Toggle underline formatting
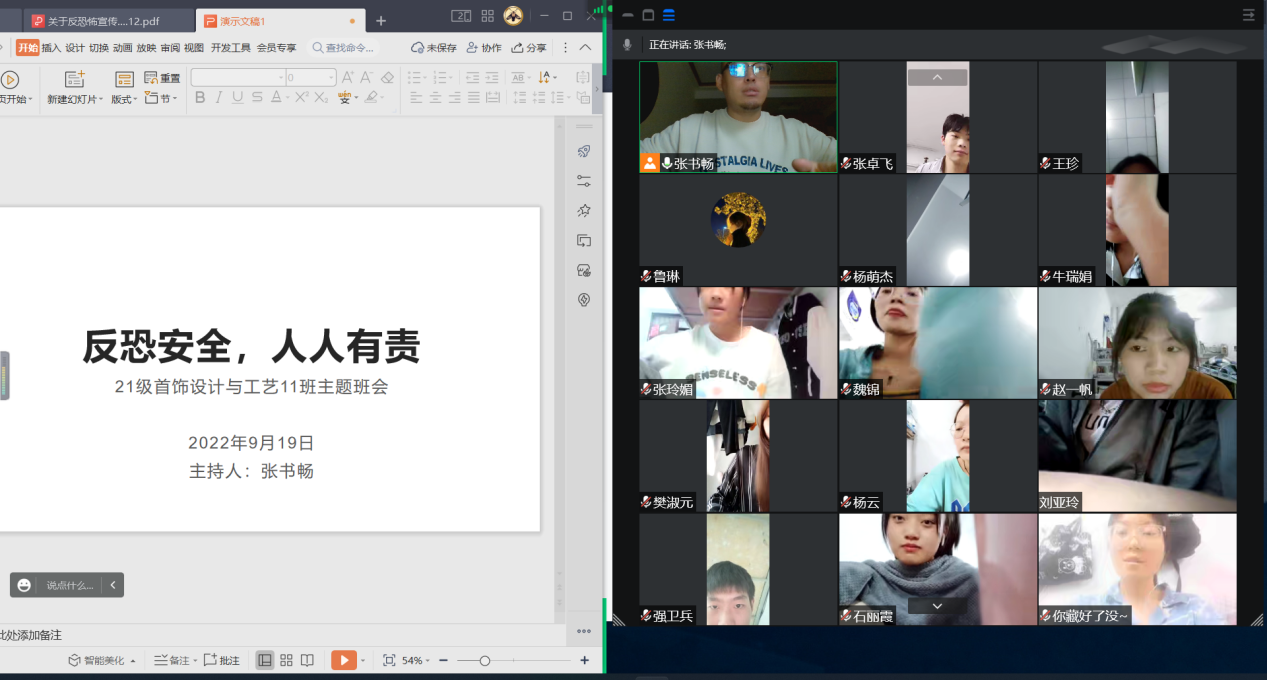The image size is (1267, 680). pyautogui.click(x=238, y=98)
